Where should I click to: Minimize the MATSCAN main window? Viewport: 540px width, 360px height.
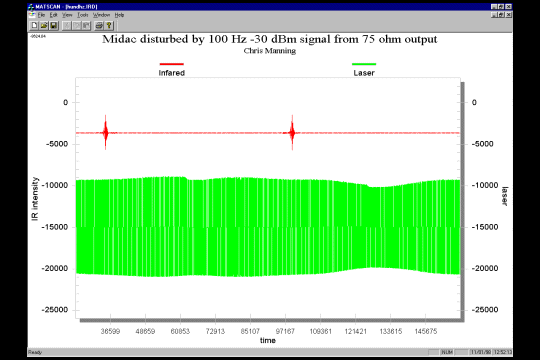click(x=494, y=7)
